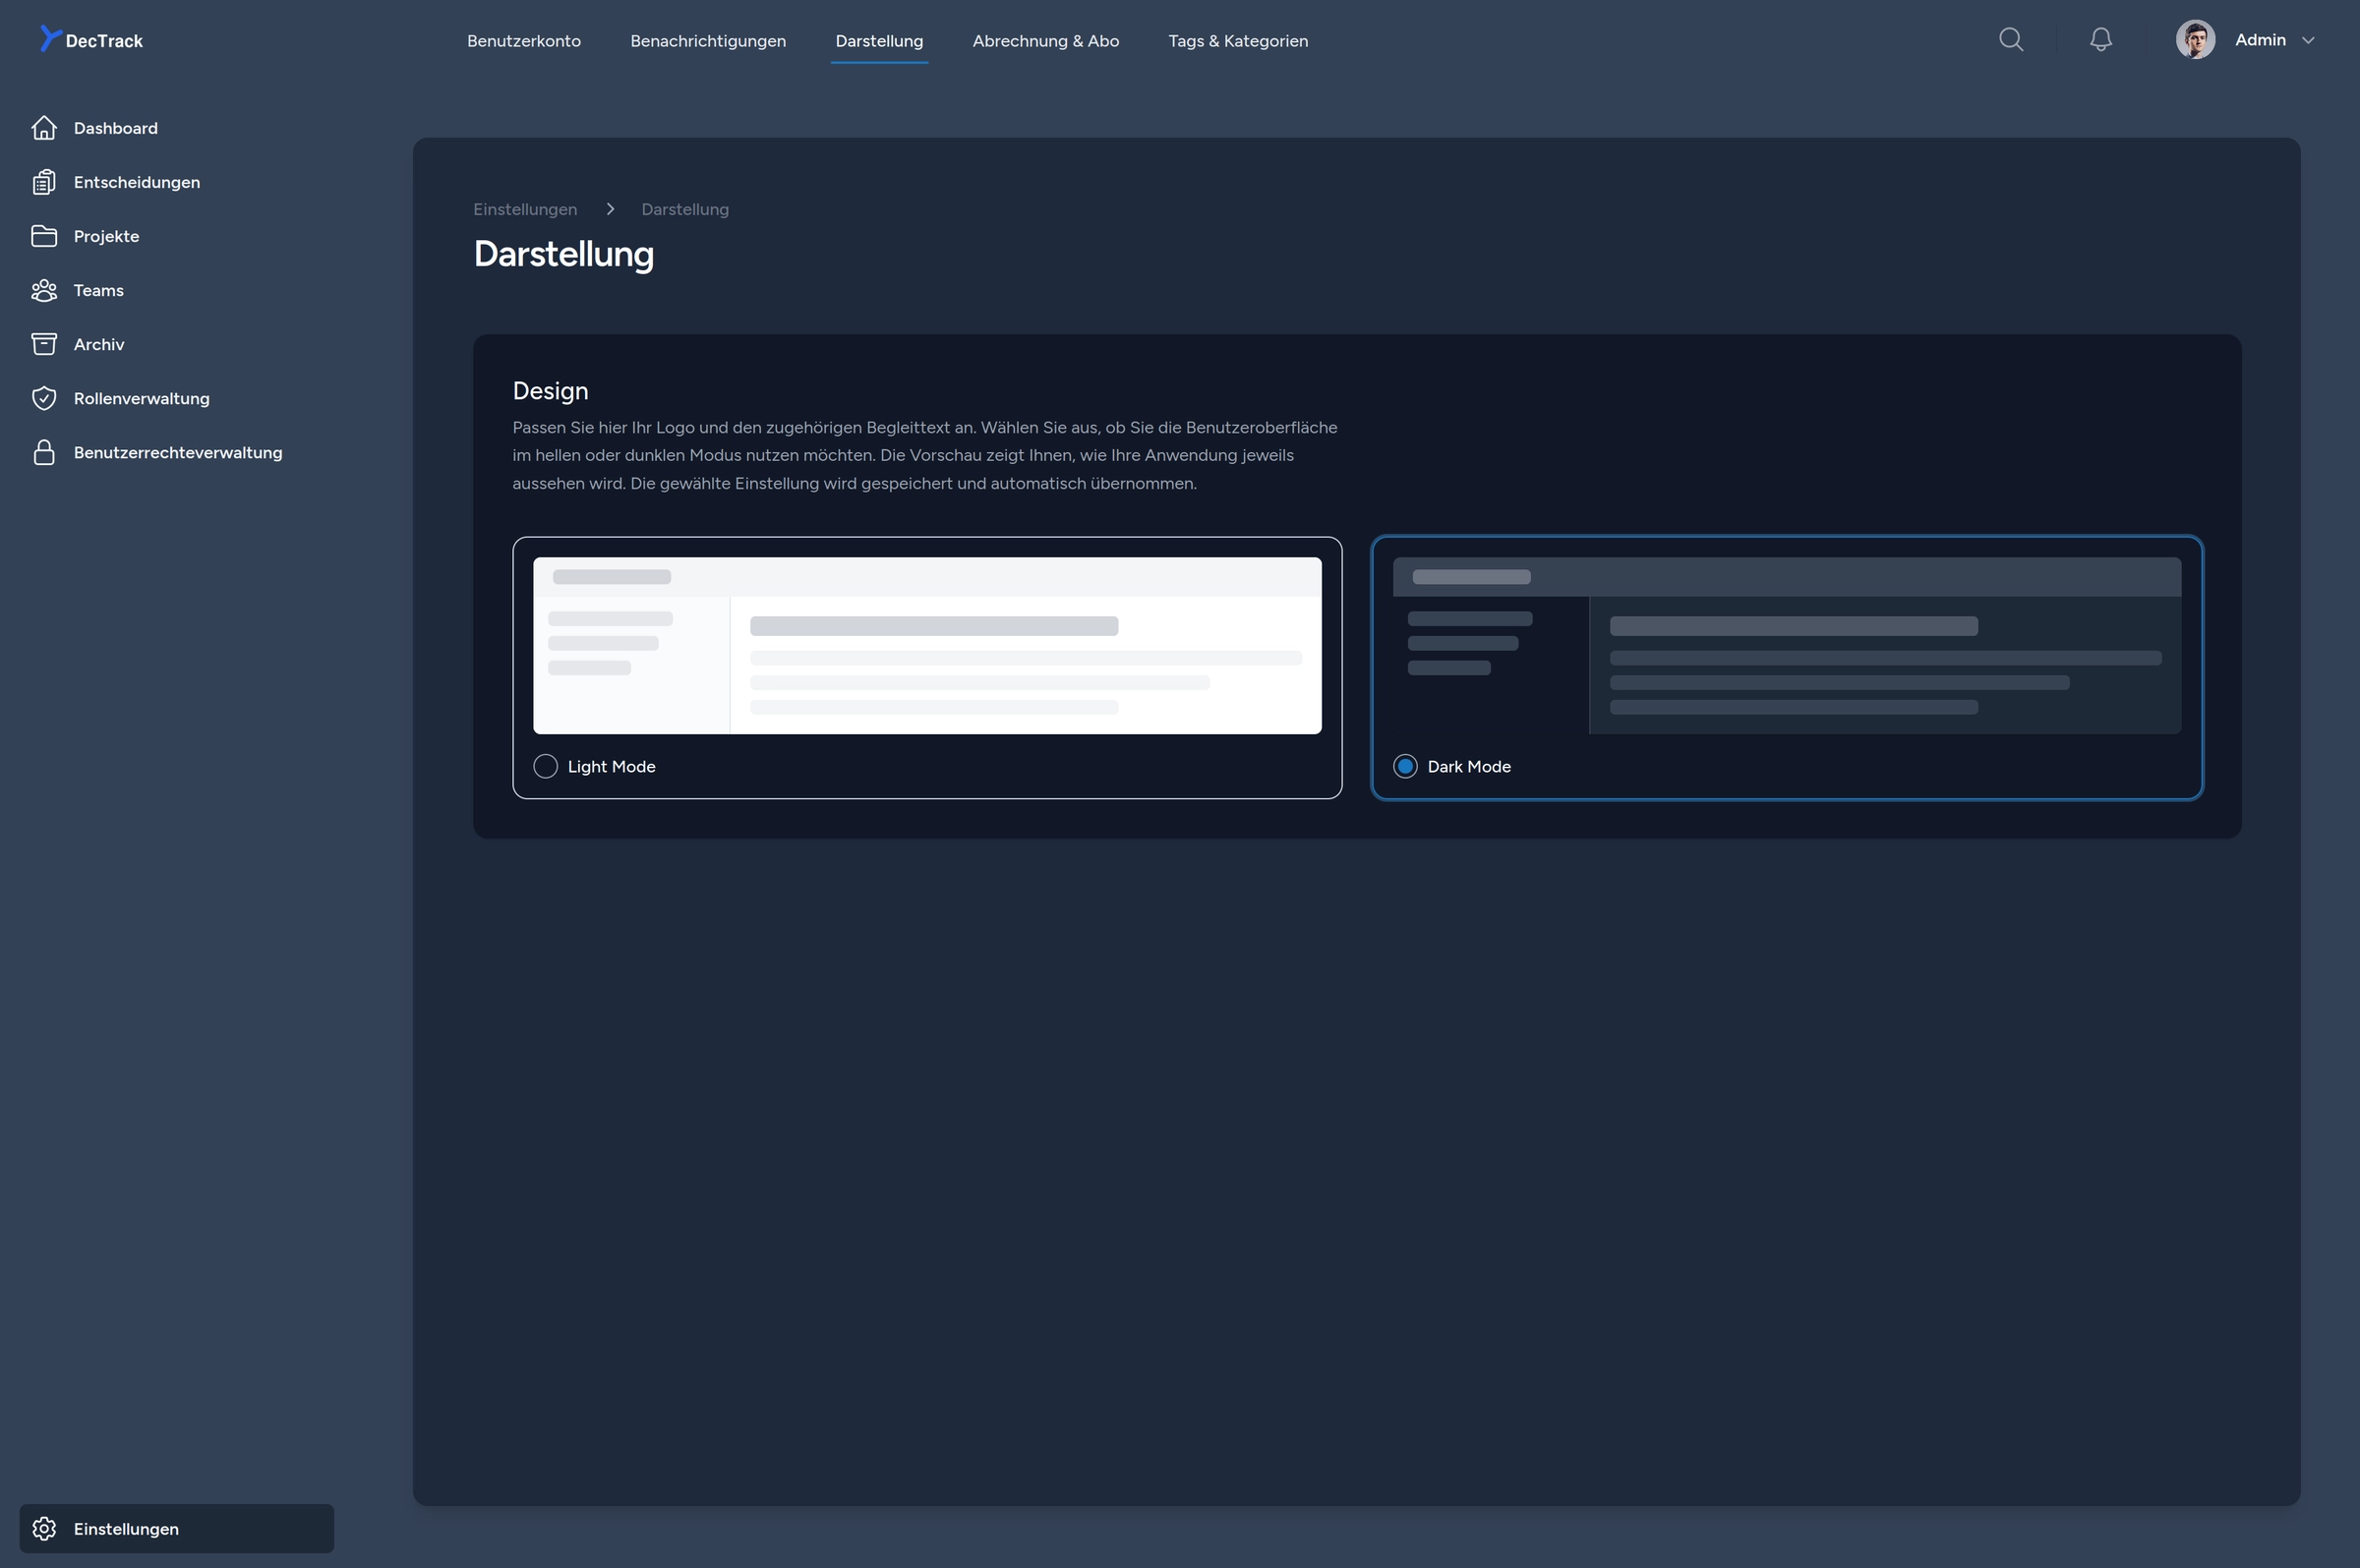This screenshot has width=2360, height=1568.
Task: Click the Benutzerrechteverwaltung lock icon
Action: pos(44,452)
